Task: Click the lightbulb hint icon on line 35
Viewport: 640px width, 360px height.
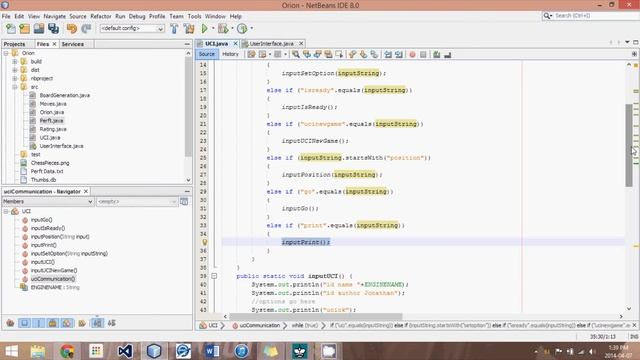Action: point(204,242)
